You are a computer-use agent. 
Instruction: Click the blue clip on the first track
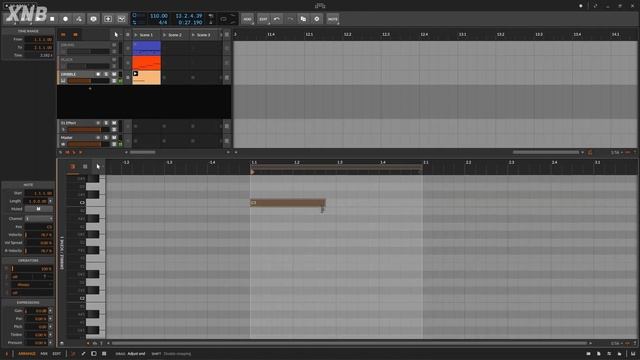(147, 48)
